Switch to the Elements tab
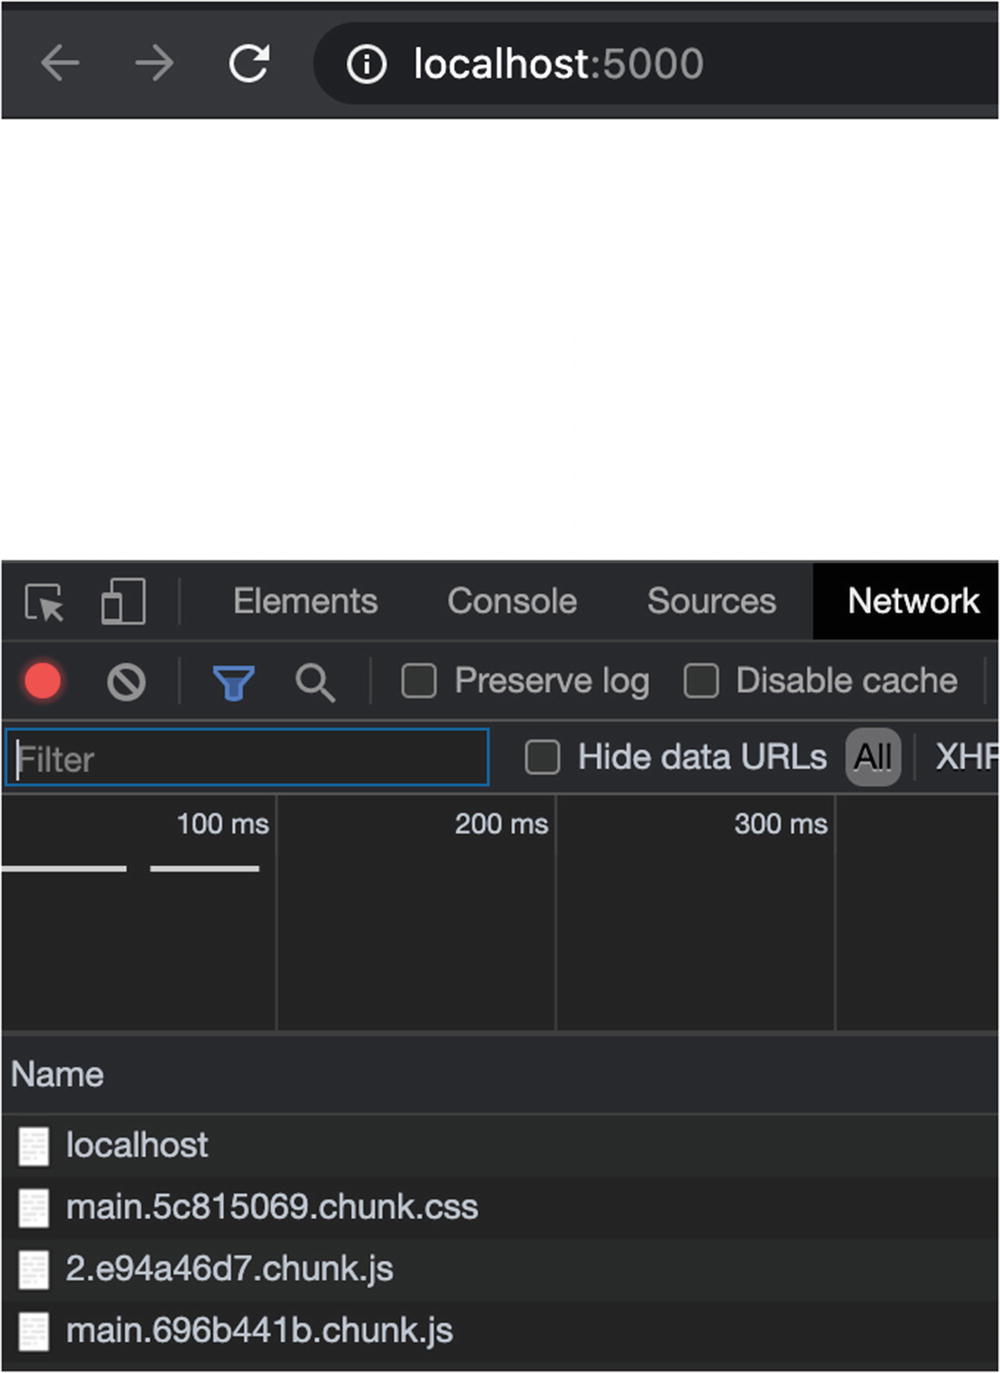 [x=305, y=601]
